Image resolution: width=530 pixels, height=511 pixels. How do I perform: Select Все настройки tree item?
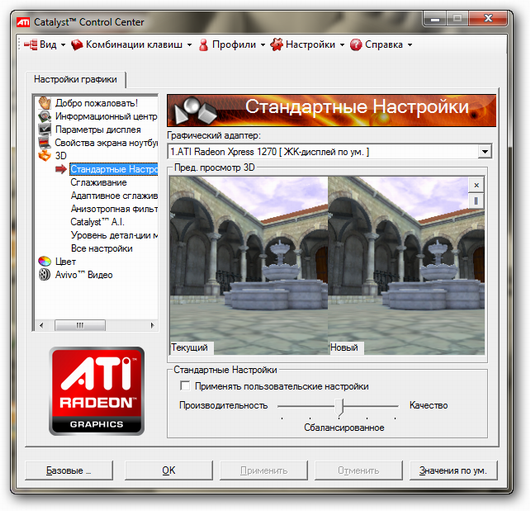(102, 248)
